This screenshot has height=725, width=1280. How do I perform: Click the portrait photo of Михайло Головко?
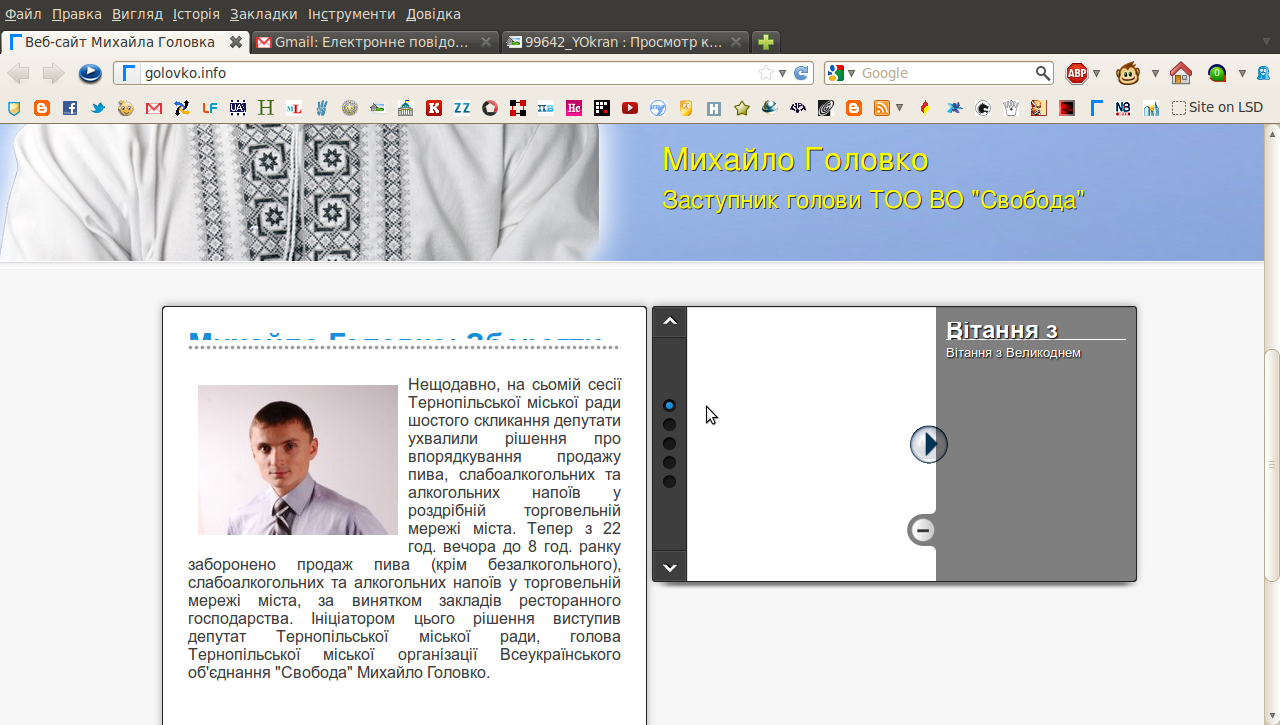coord(298,460)
